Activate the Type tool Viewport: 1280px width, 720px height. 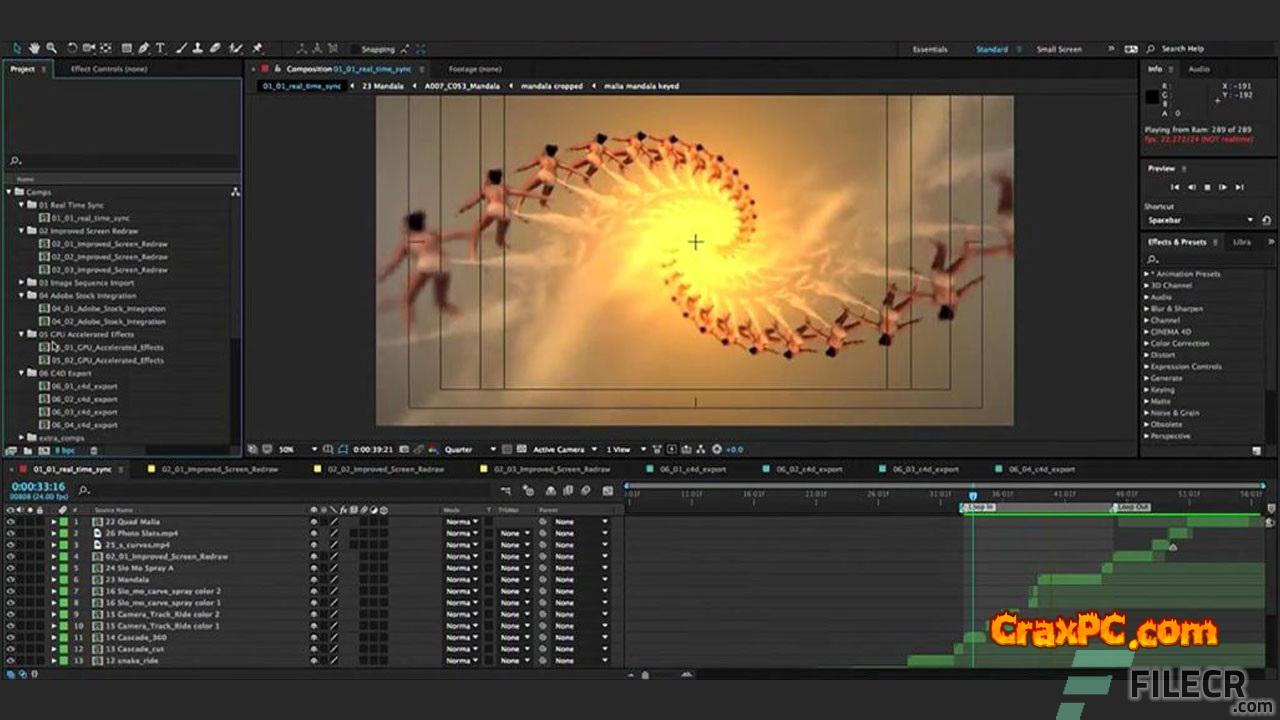[161, 48]
